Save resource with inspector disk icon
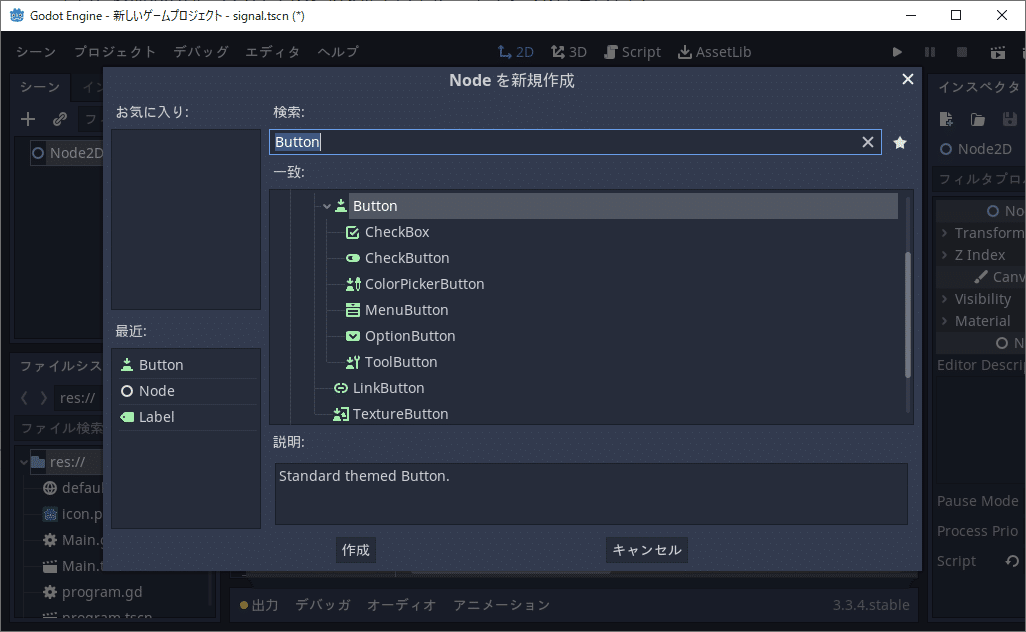Image resolution: width=1026 pixels, height=632 pixels. tap(1010, 119)
